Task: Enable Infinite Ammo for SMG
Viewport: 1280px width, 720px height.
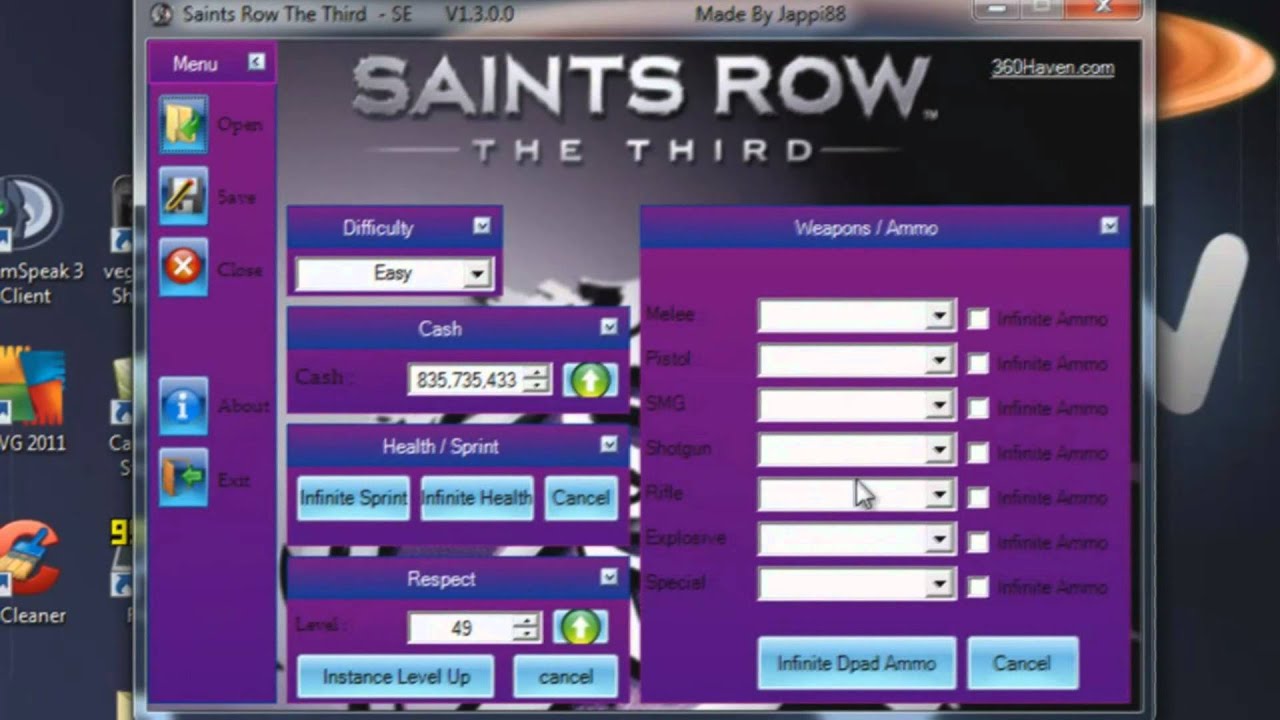Action: coord(978,408)
